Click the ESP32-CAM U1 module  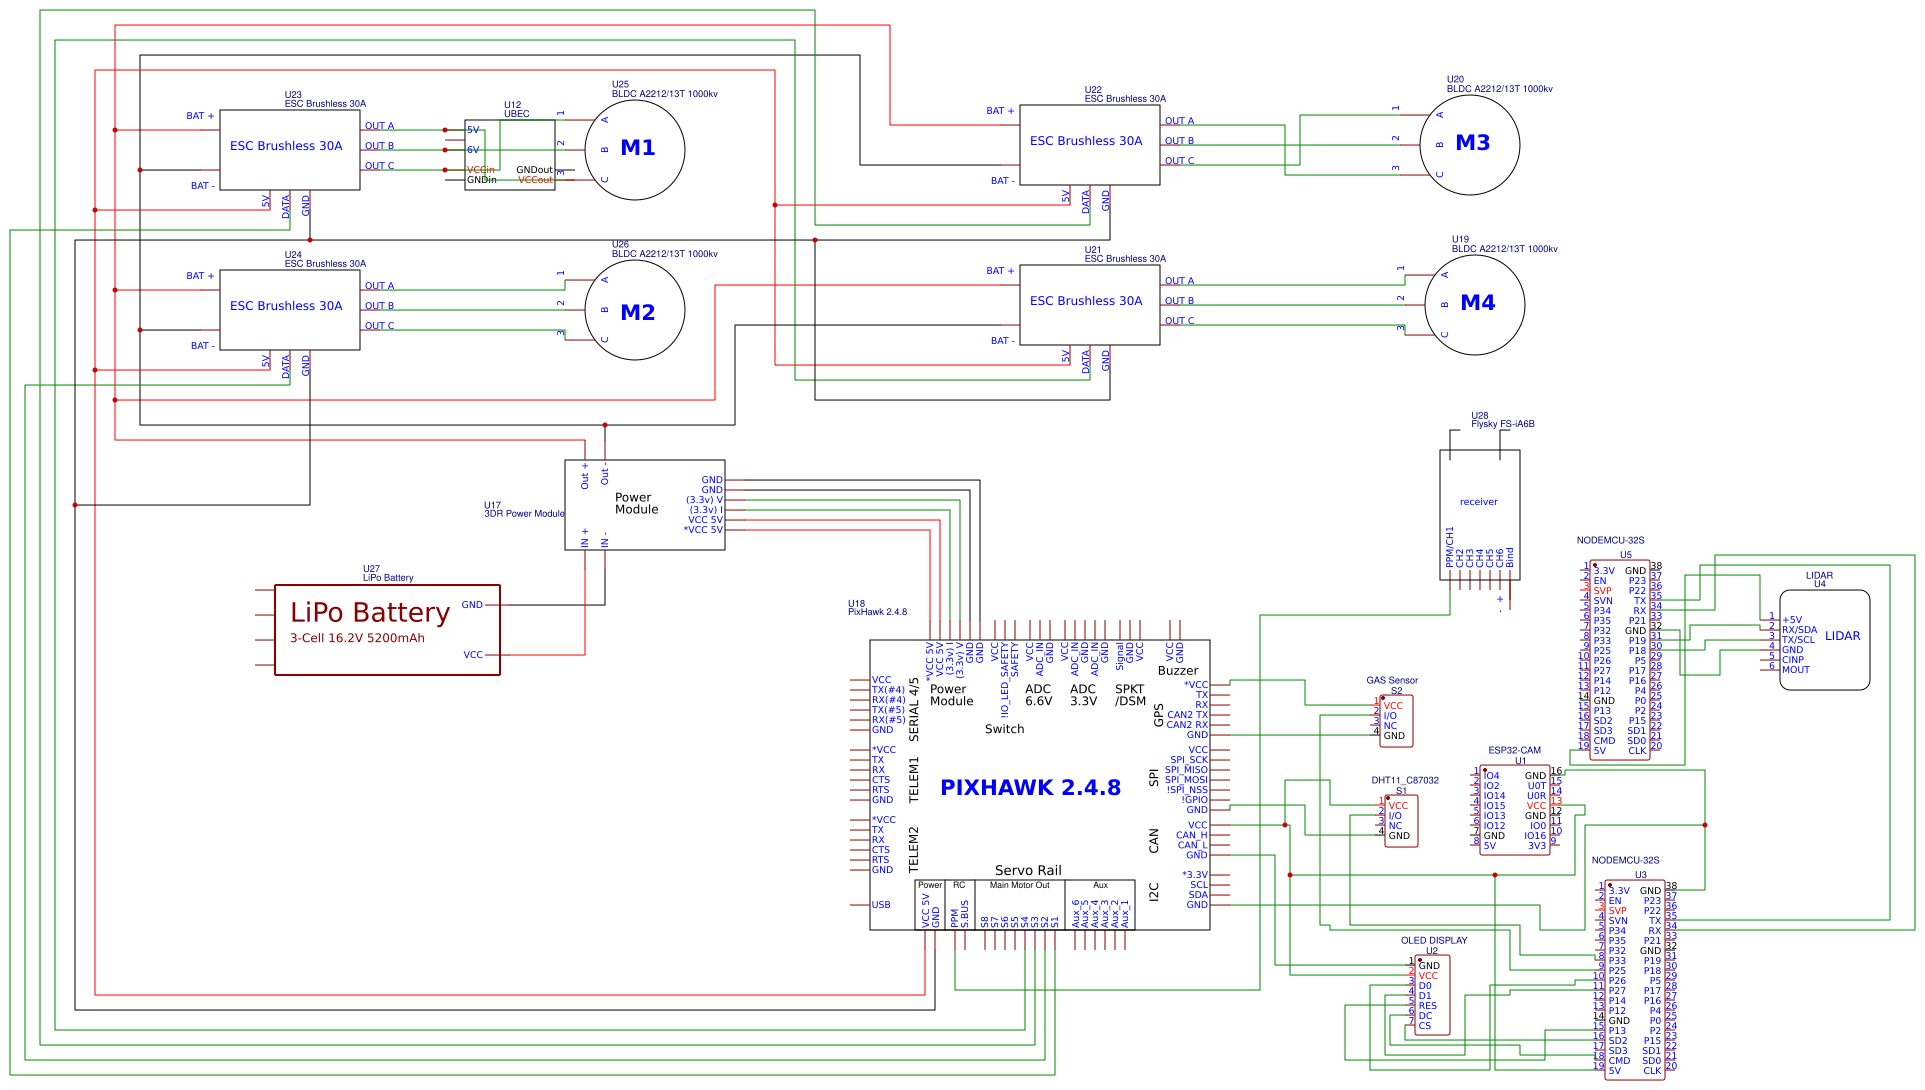click(1516, 811)
